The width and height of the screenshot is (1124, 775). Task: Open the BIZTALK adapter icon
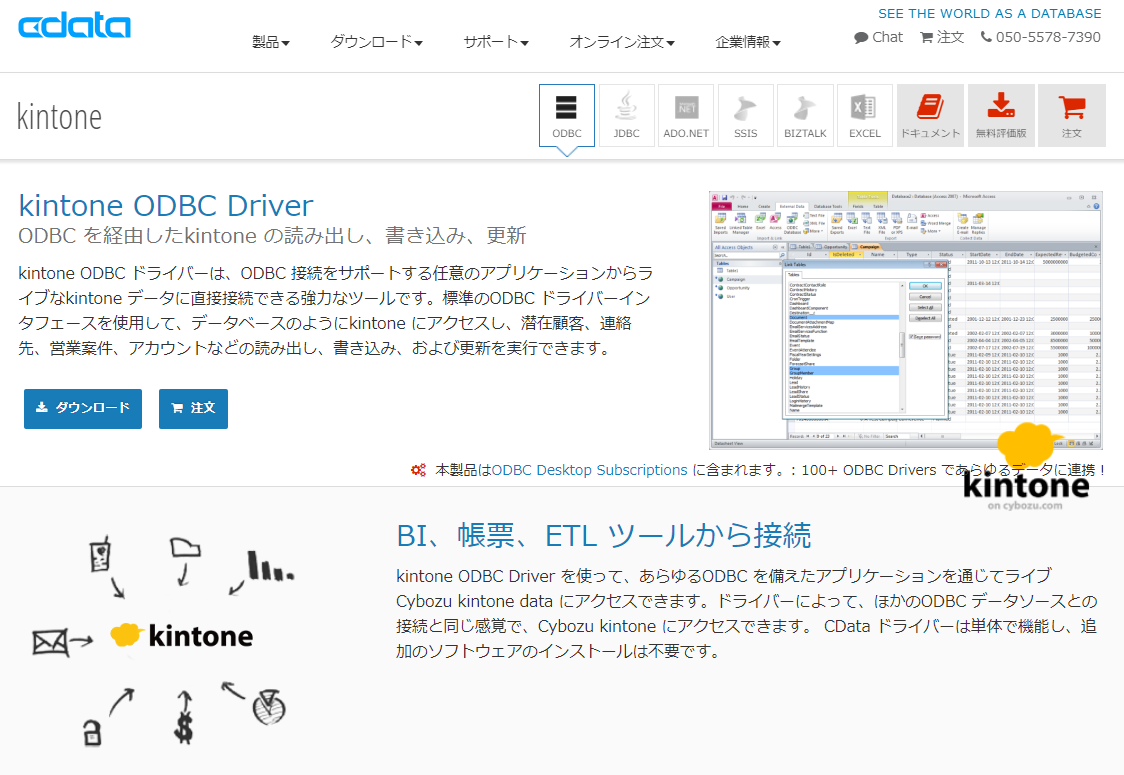click(x=805, y=114)
